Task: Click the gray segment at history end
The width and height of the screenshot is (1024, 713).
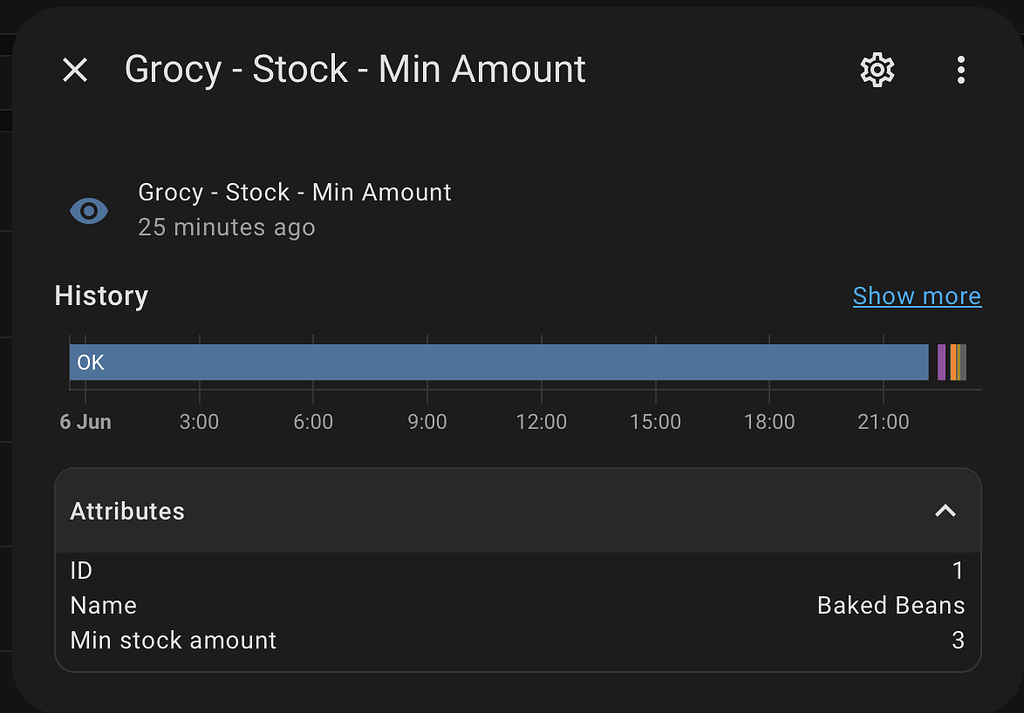Action: [x=963, y=362]
